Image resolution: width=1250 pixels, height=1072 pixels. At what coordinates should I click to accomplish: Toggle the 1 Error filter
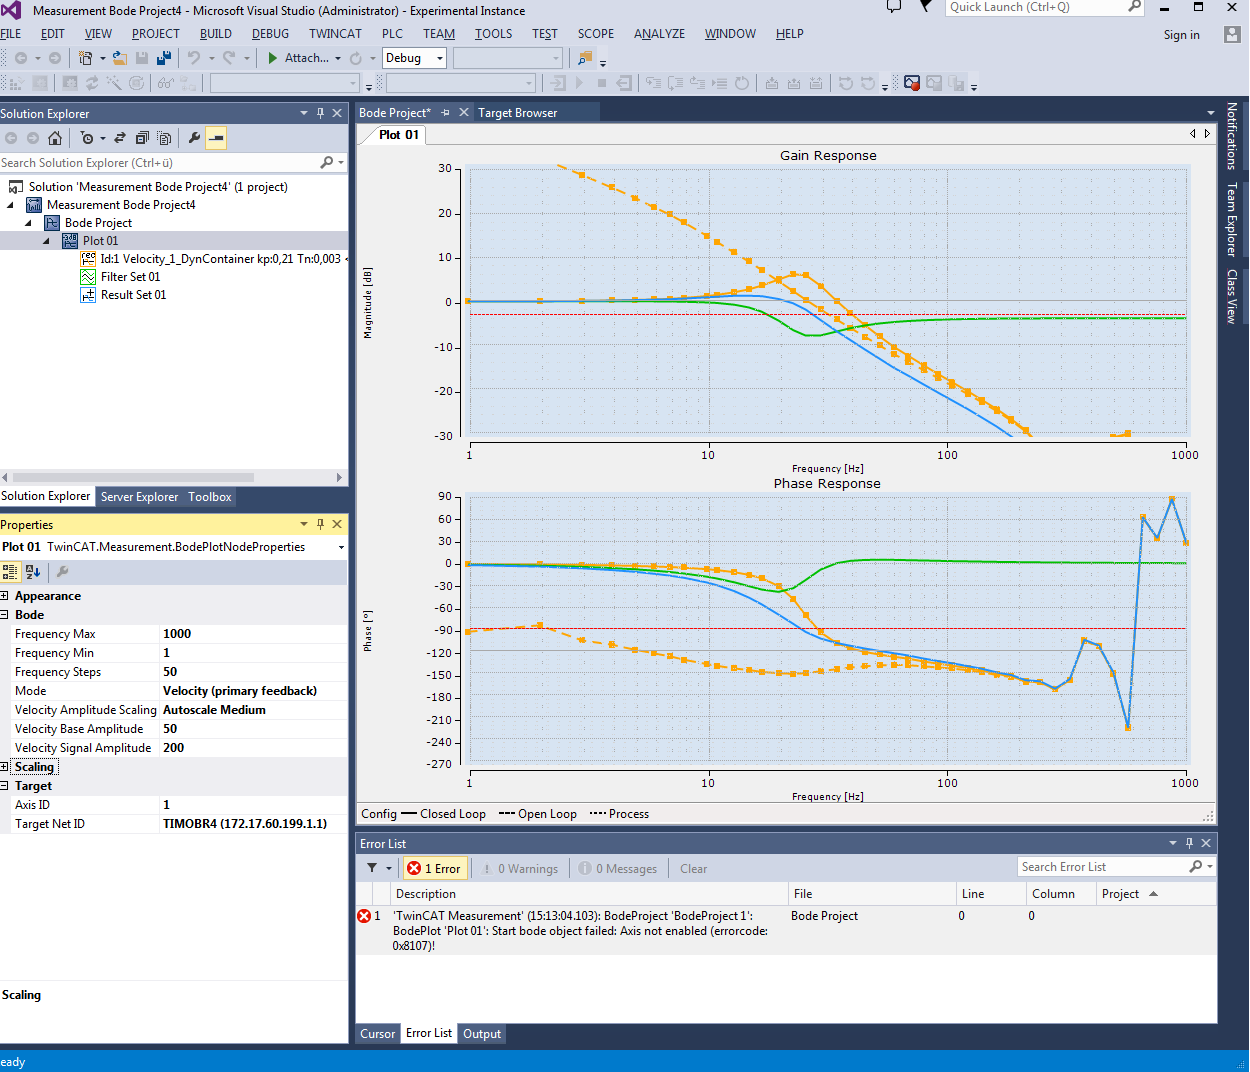pyautogui.click(x=434, y=868)
